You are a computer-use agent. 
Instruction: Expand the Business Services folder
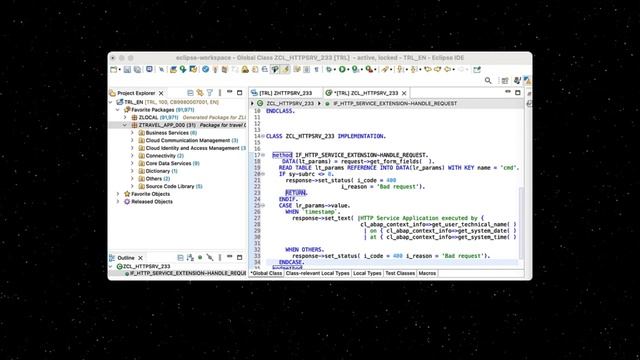(132, 133)
